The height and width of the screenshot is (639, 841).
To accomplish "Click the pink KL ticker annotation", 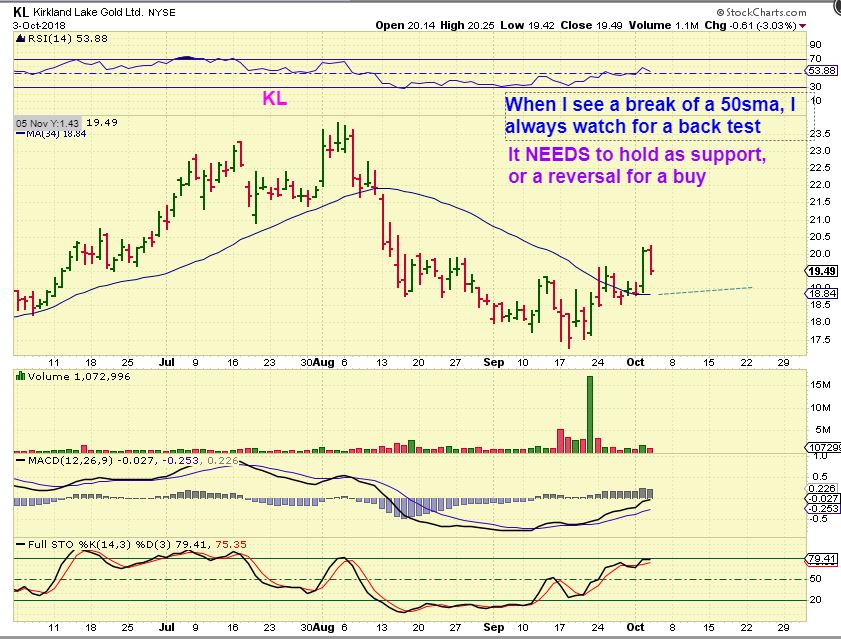I will [x=275, y=98].
